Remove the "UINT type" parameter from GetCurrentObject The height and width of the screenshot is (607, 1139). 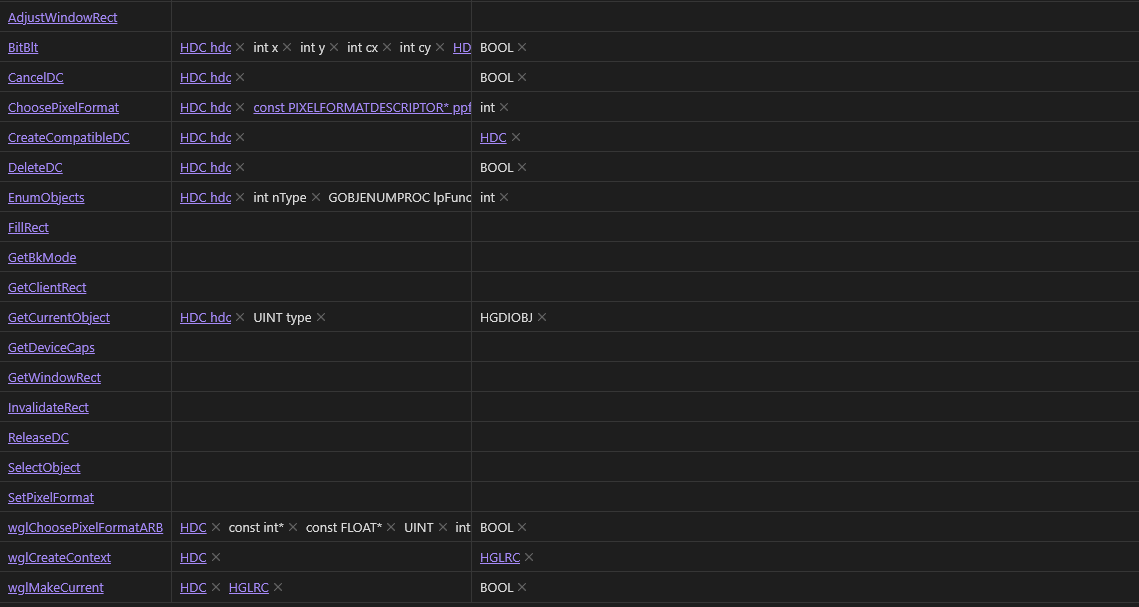pyautogui.click(x=320, y=317)
